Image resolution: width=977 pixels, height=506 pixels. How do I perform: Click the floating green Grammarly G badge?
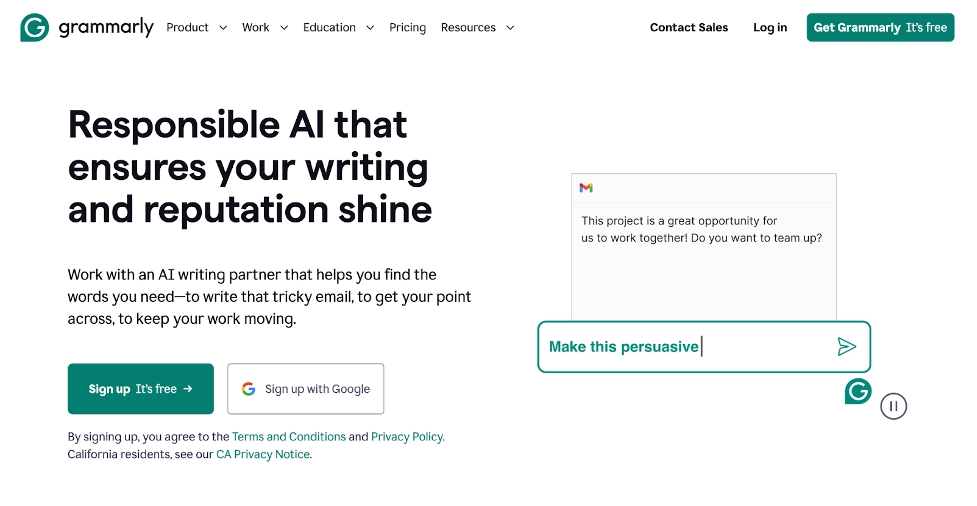pyautogui.click(x=858, y=391)
